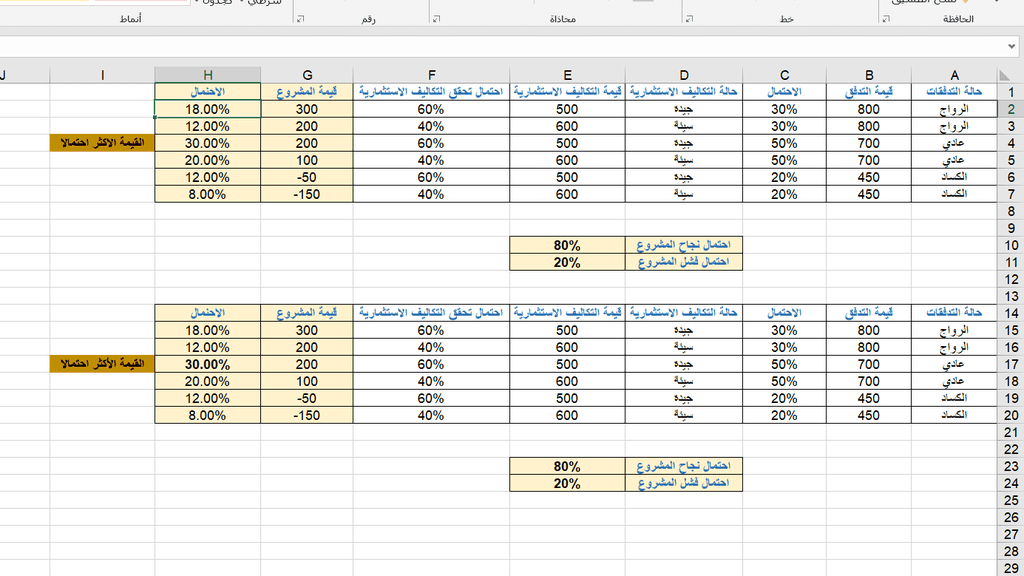1024x576 pixels.
Task: Click the Select All corner triangle
Action: pos(1004,75)
